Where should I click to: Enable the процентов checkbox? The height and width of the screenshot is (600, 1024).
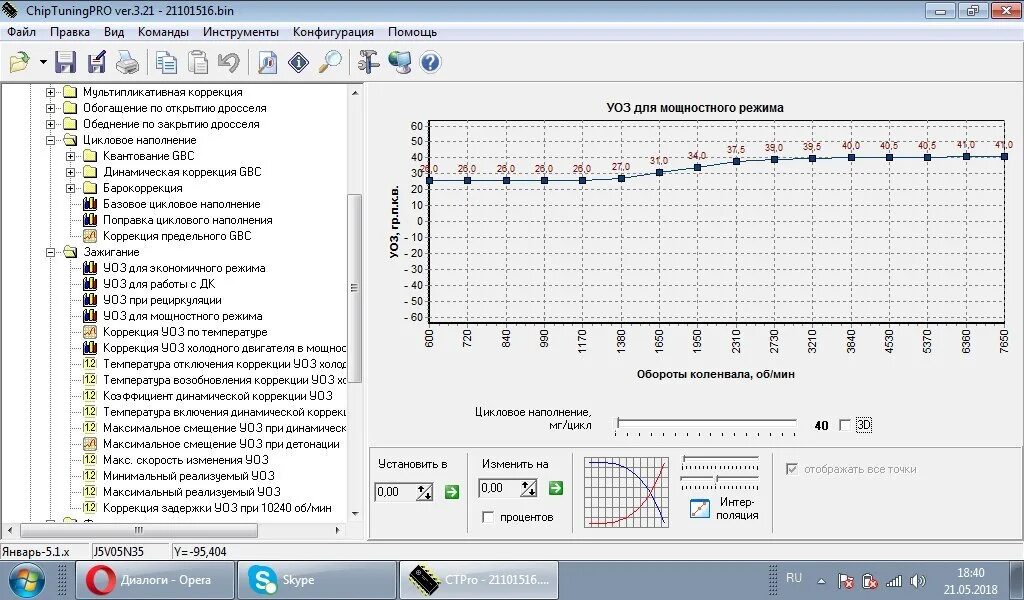click(488, 517)
